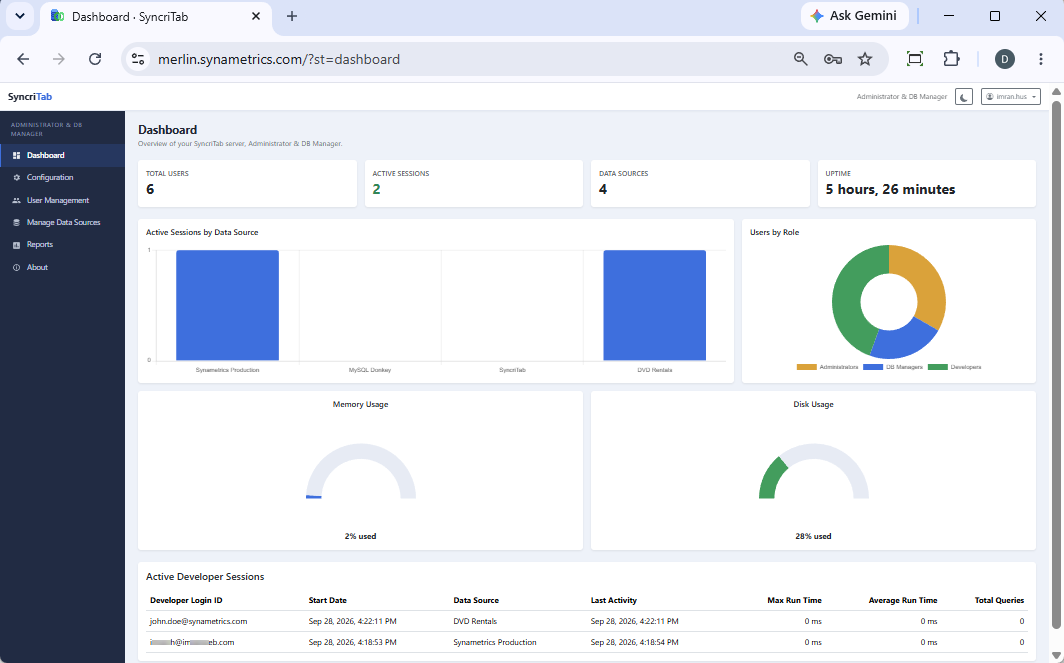Open the Chrome profile D avatar
Screen dimensions: 1064x663
(1005, 59)
